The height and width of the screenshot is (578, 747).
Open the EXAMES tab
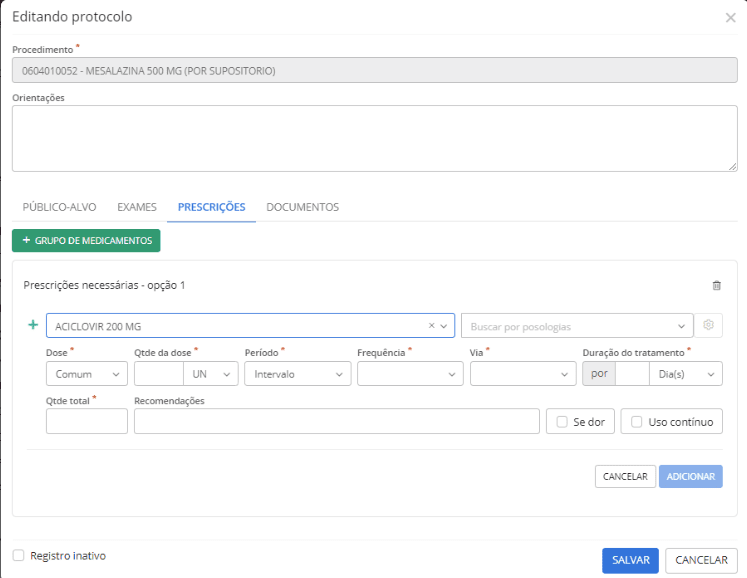click(137, 207)
